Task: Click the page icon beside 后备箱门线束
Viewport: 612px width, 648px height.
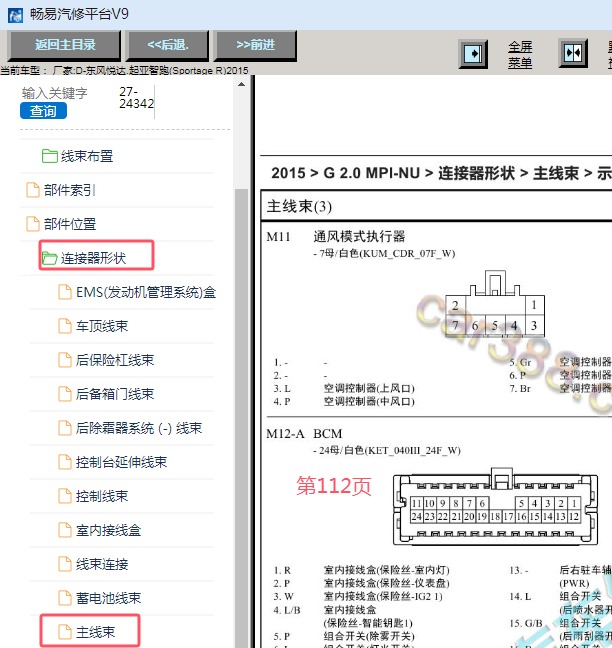Action: [64, 394]
